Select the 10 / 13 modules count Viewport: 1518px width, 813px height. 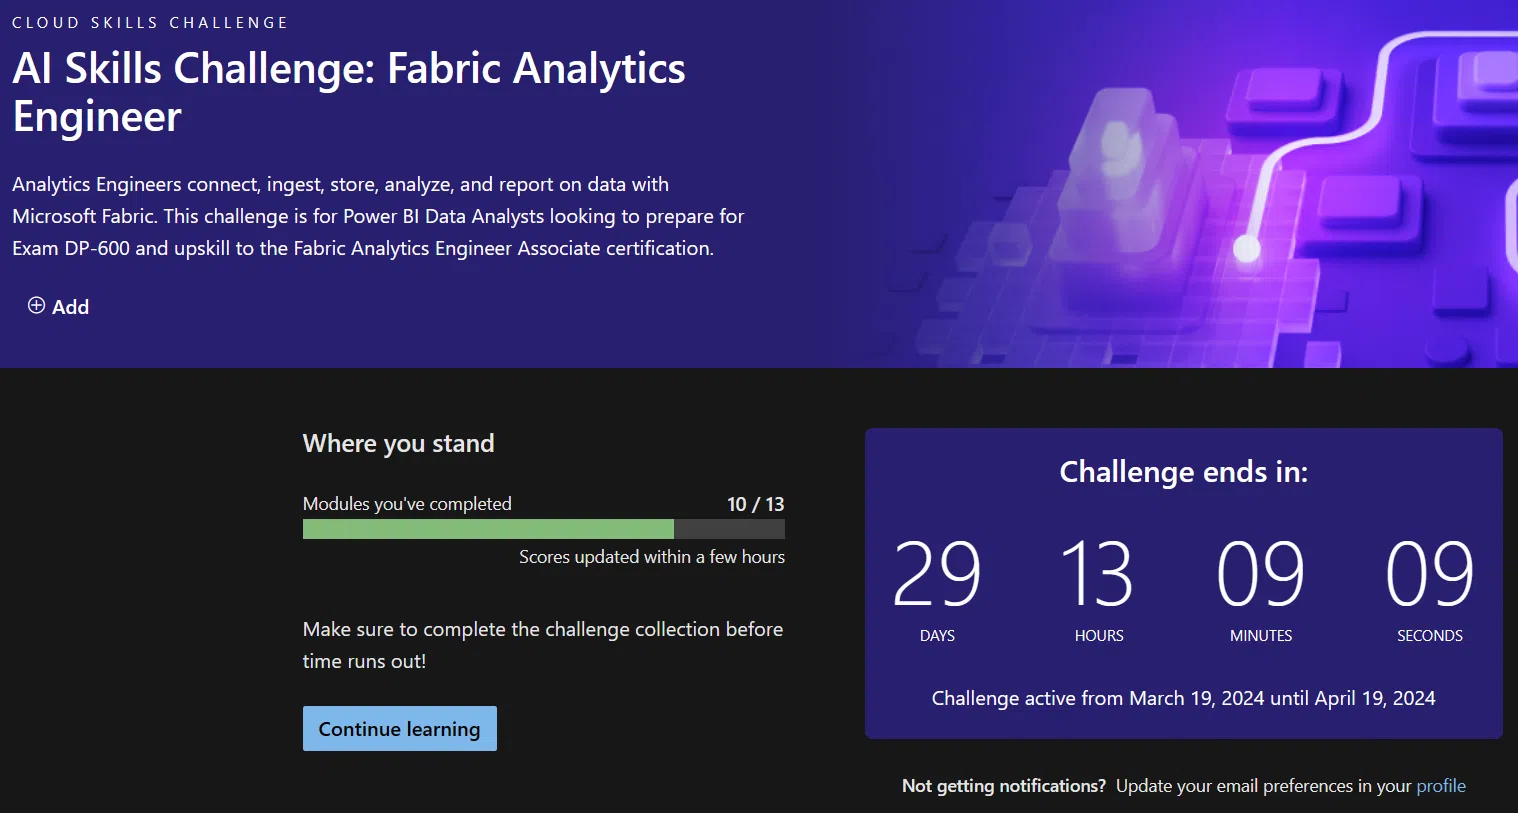point(755,504)
